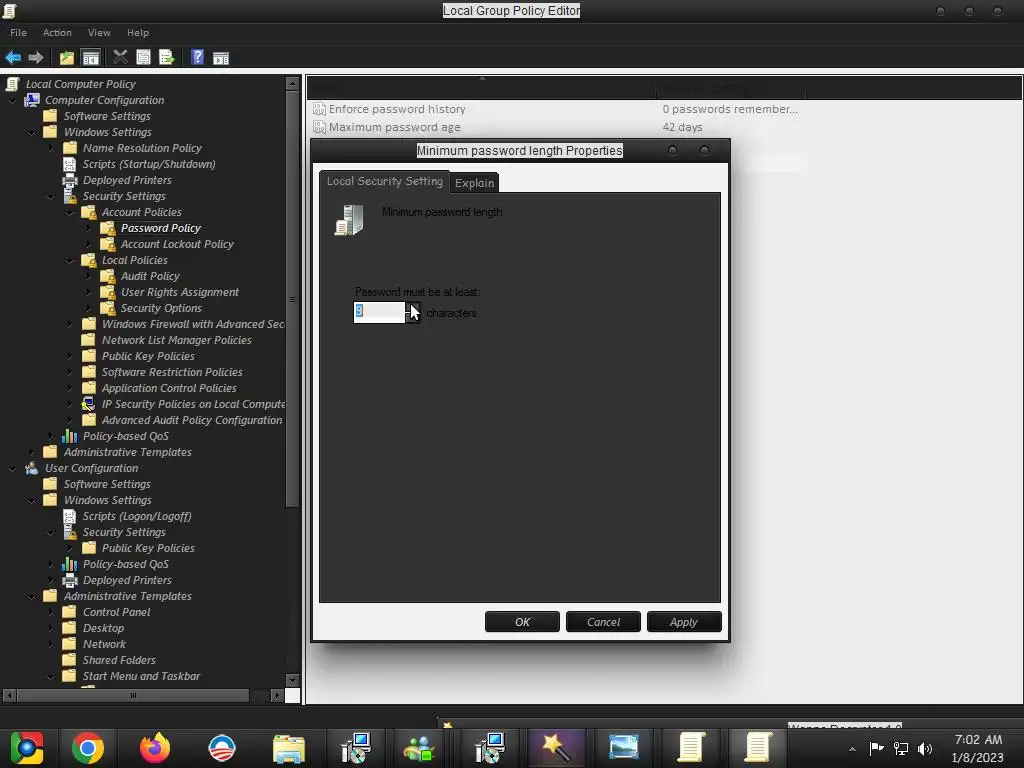This screenshot has width=1024, height=768.
Task: Expand Administrative Templates under Computer Configuration
Action: (x=32, y=452)
